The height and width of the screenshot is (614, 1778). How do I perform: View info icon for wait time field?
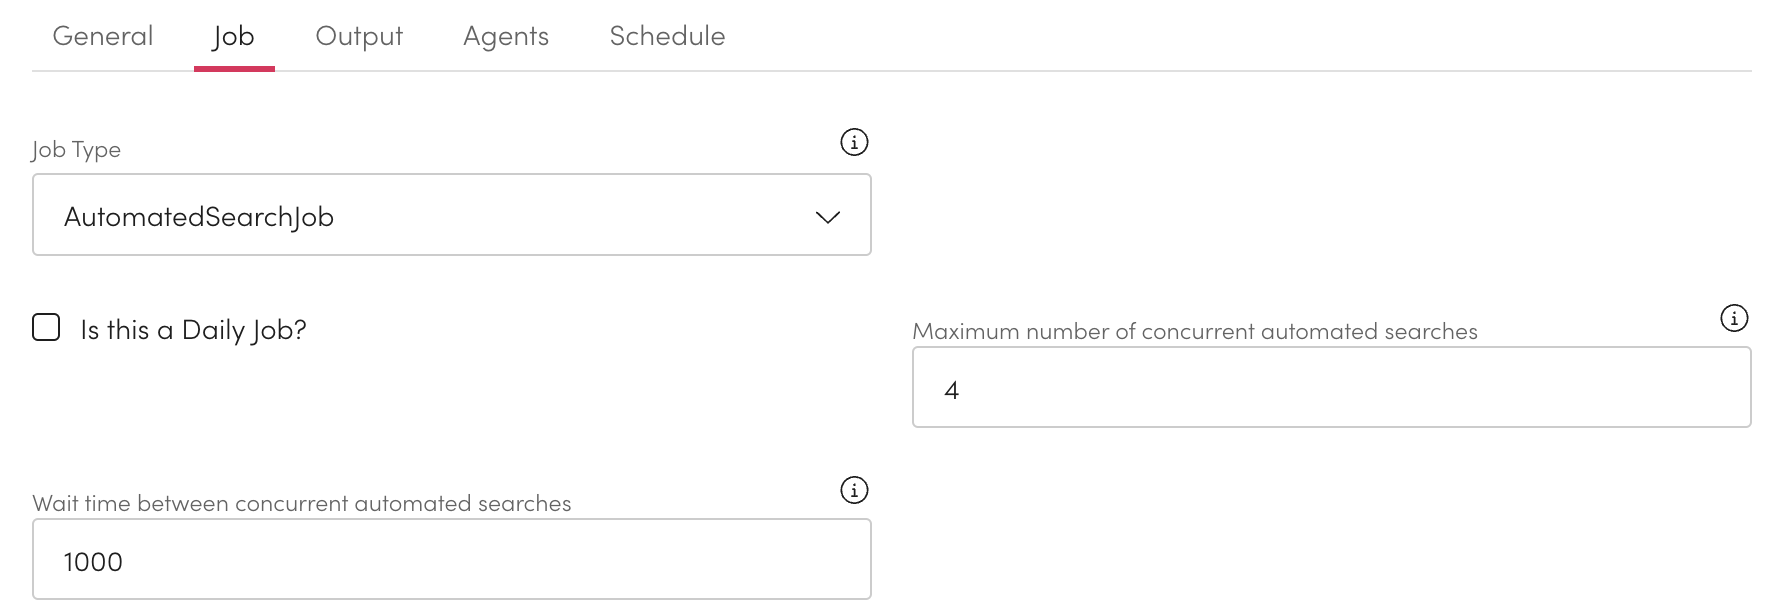click(x=854, y=490)
